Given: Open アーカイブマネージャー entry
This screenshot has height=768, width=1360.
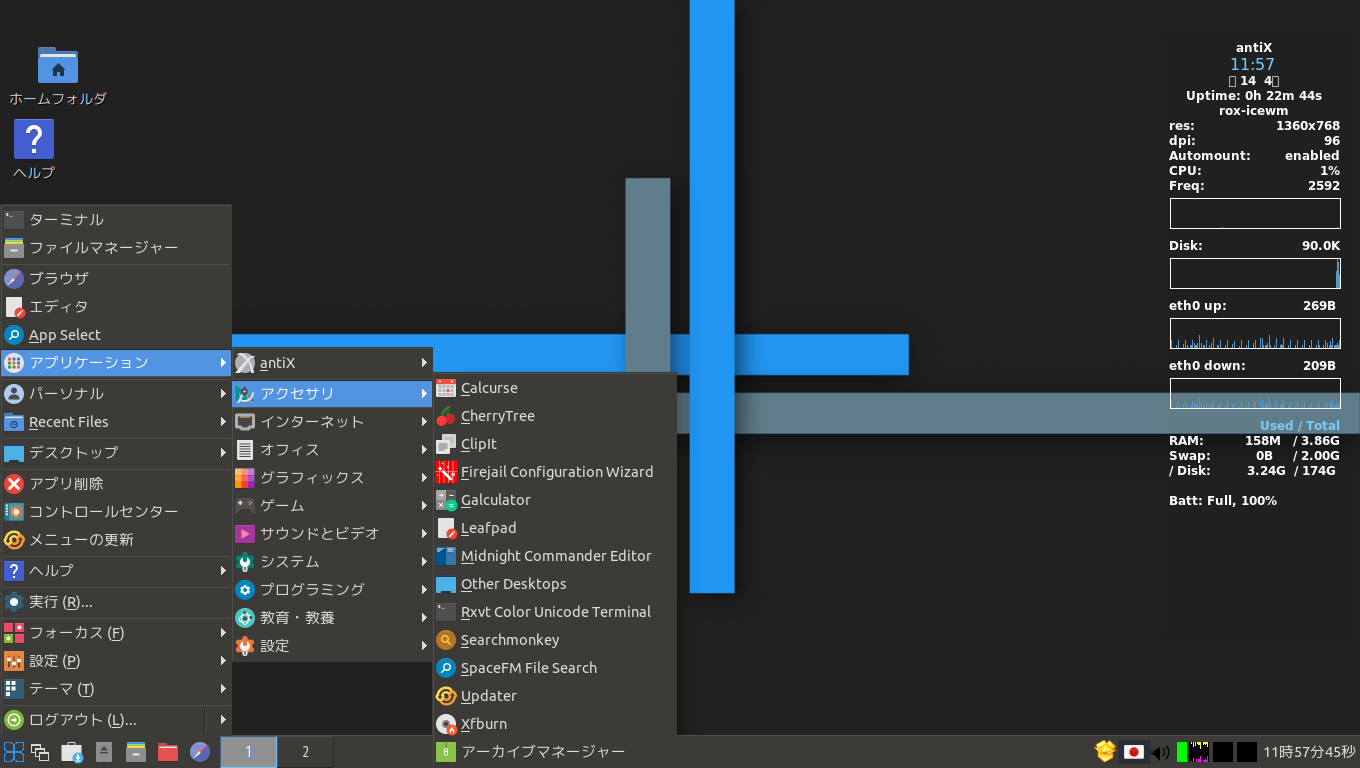Looking at the screenshot, I should pyautogui.click(x=555, y=752).
